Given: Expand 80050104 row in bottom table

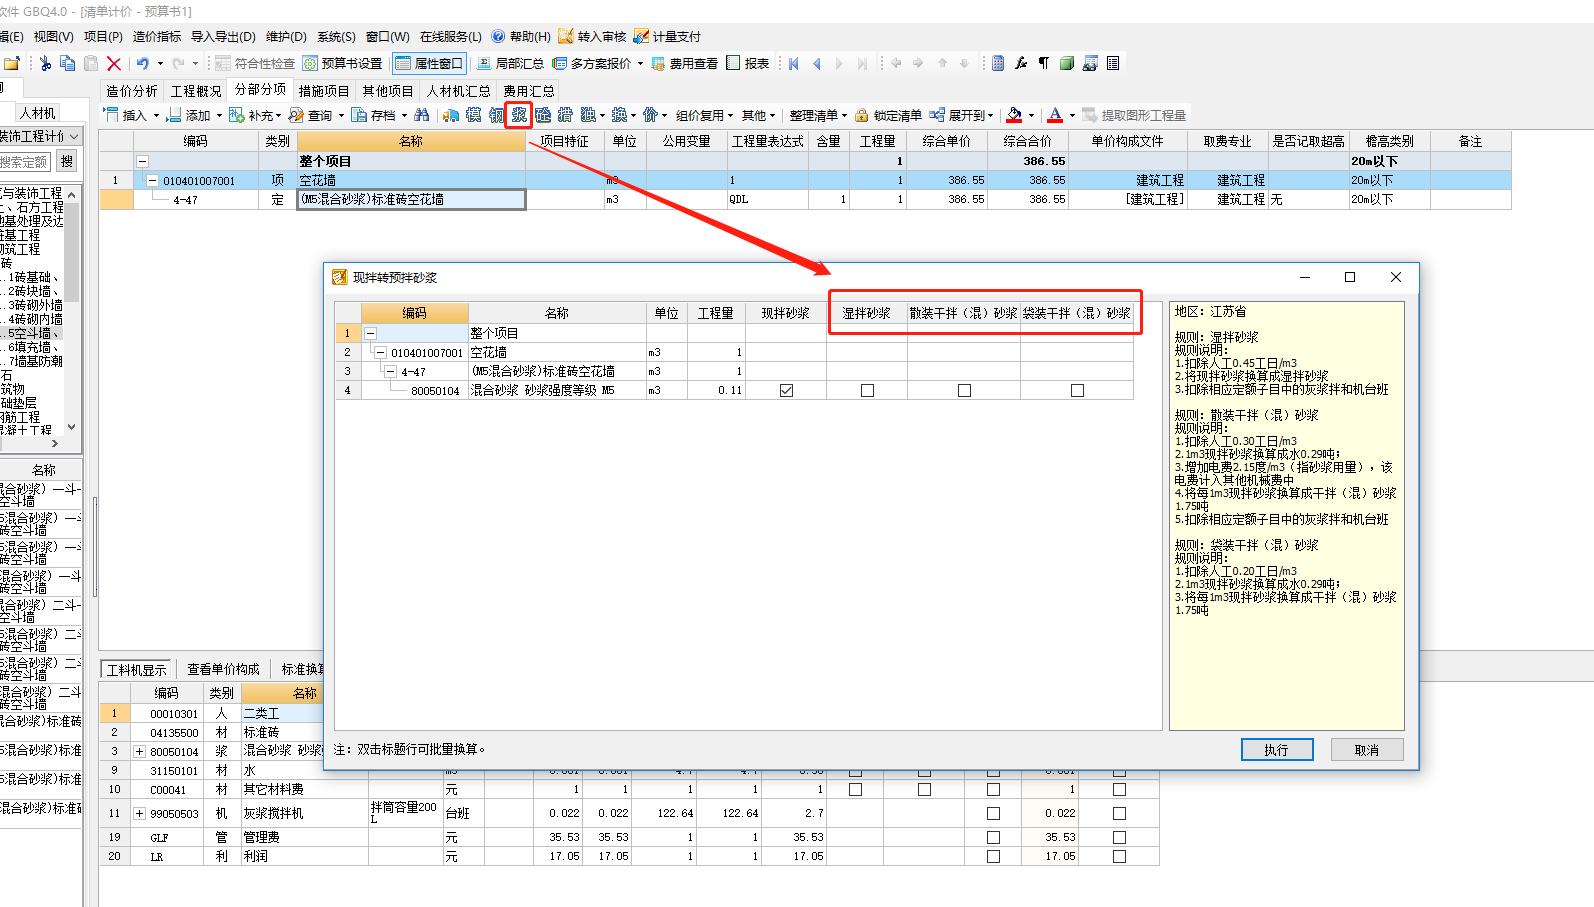Looking at the screenshot, I should (x=140, y=751).
